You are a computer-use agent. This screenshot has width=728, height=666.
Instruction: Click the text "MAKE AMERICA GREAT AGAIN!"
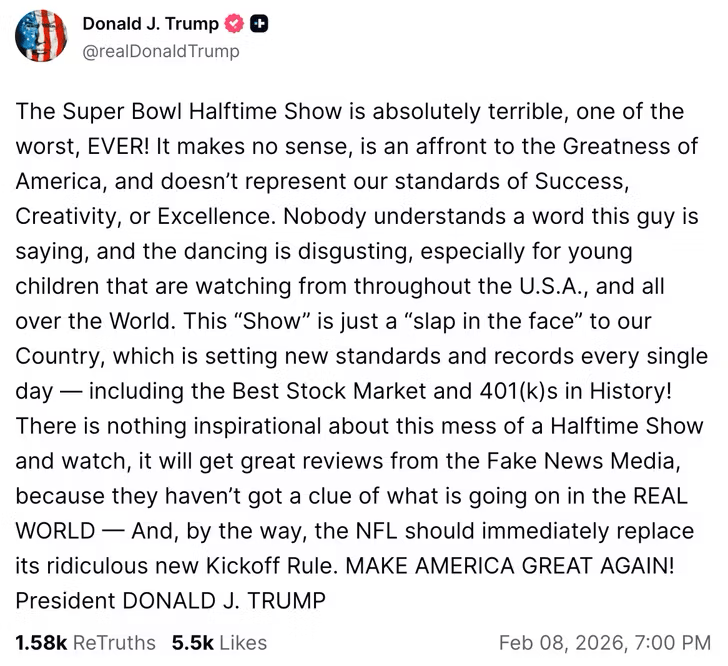coord(510,565)
